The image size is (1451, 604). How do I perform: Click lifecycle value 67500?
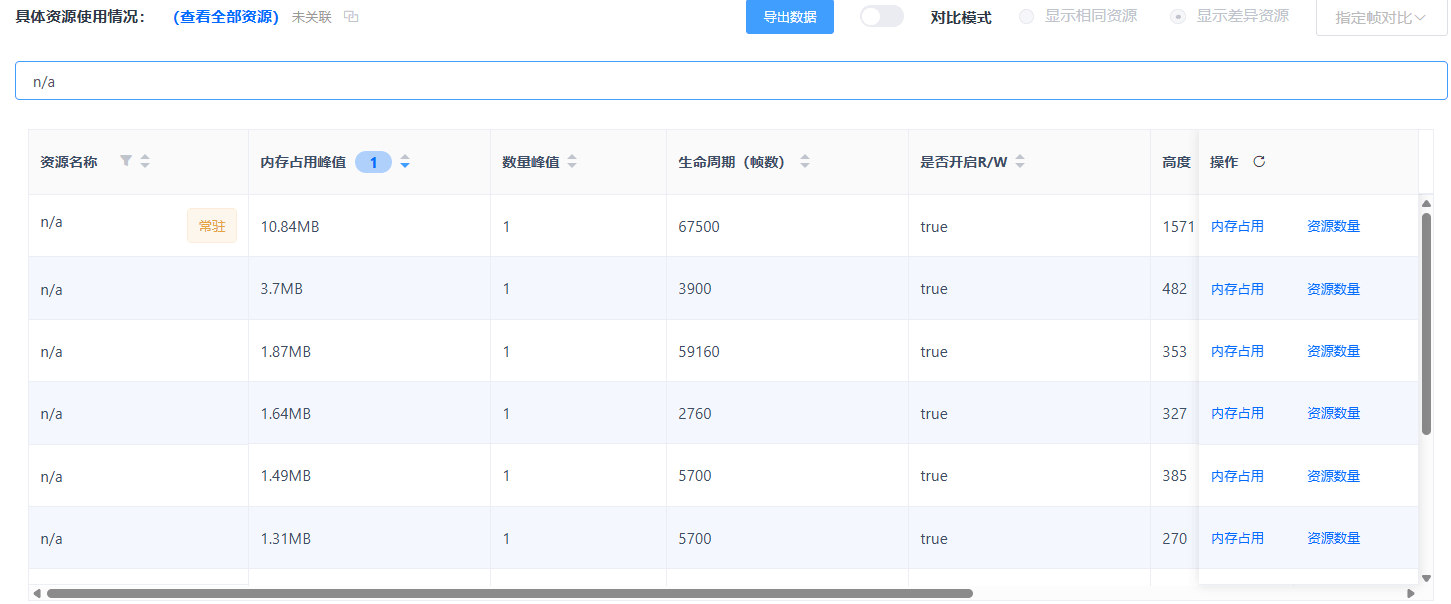point(699,227)
